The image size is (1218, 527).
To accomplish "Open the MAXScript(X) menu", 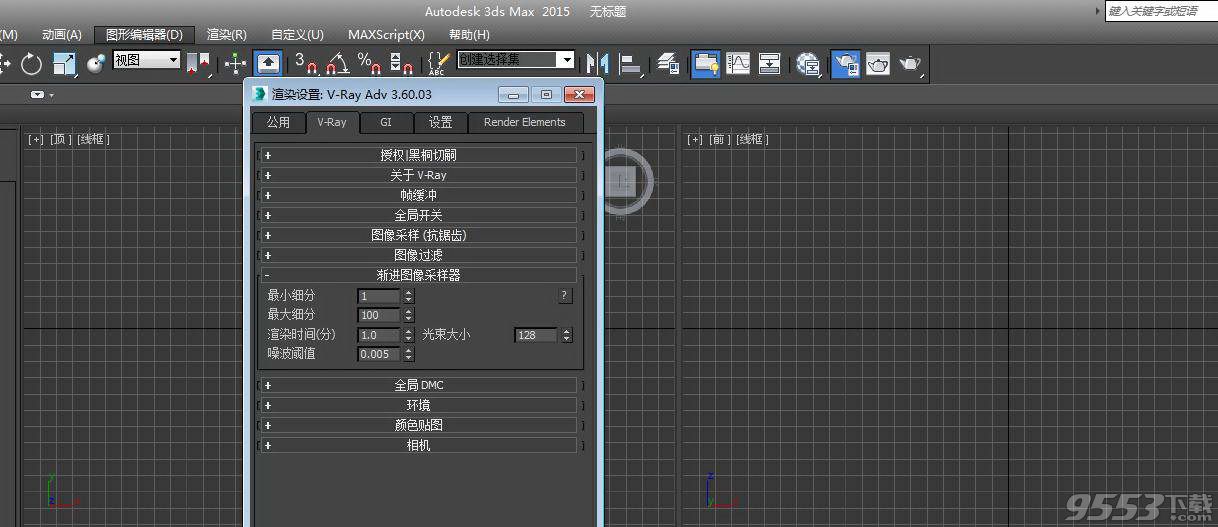I will point(386,34).
